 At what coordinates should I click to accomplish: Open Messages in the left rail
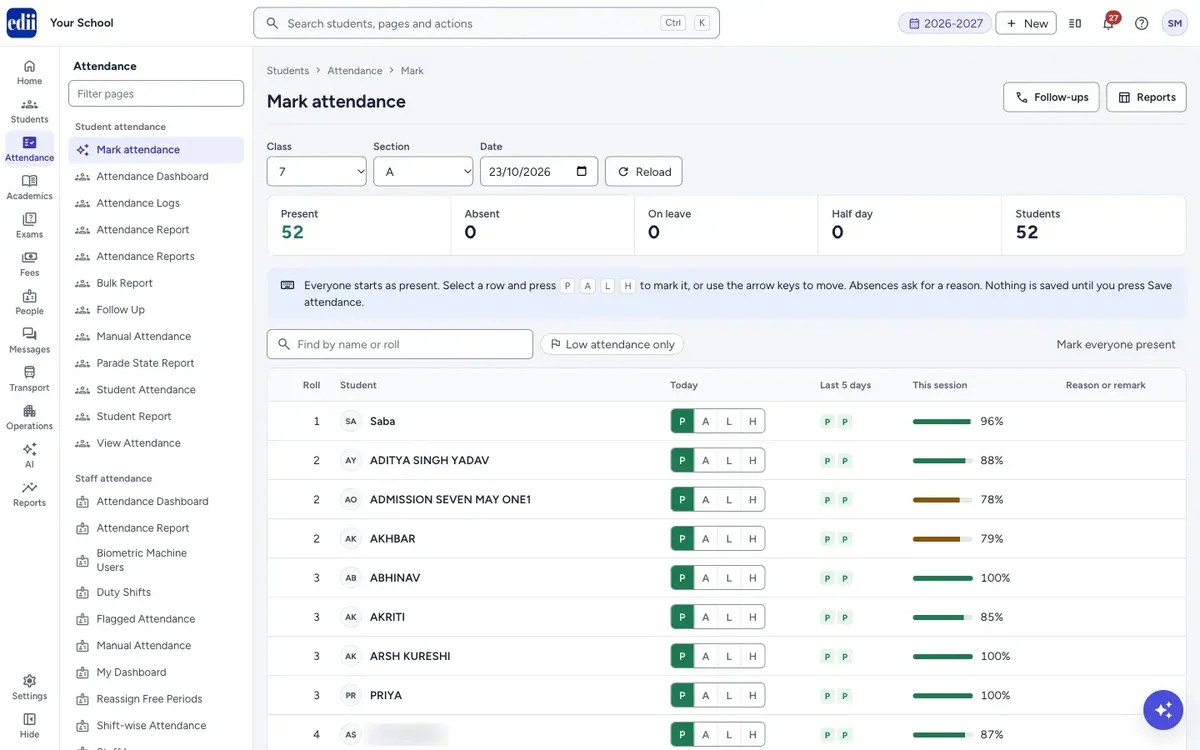pos(29,340)
